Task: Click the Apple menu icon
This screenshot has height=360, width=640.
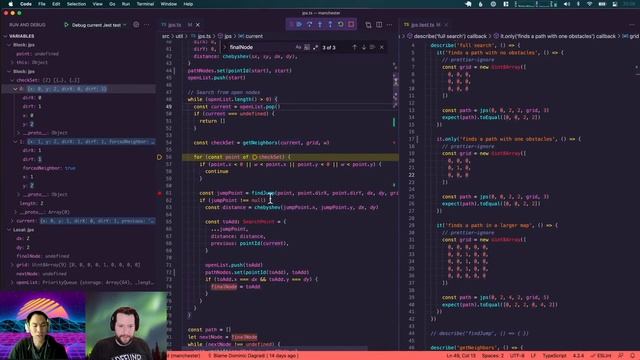Action: click(11, 4)
